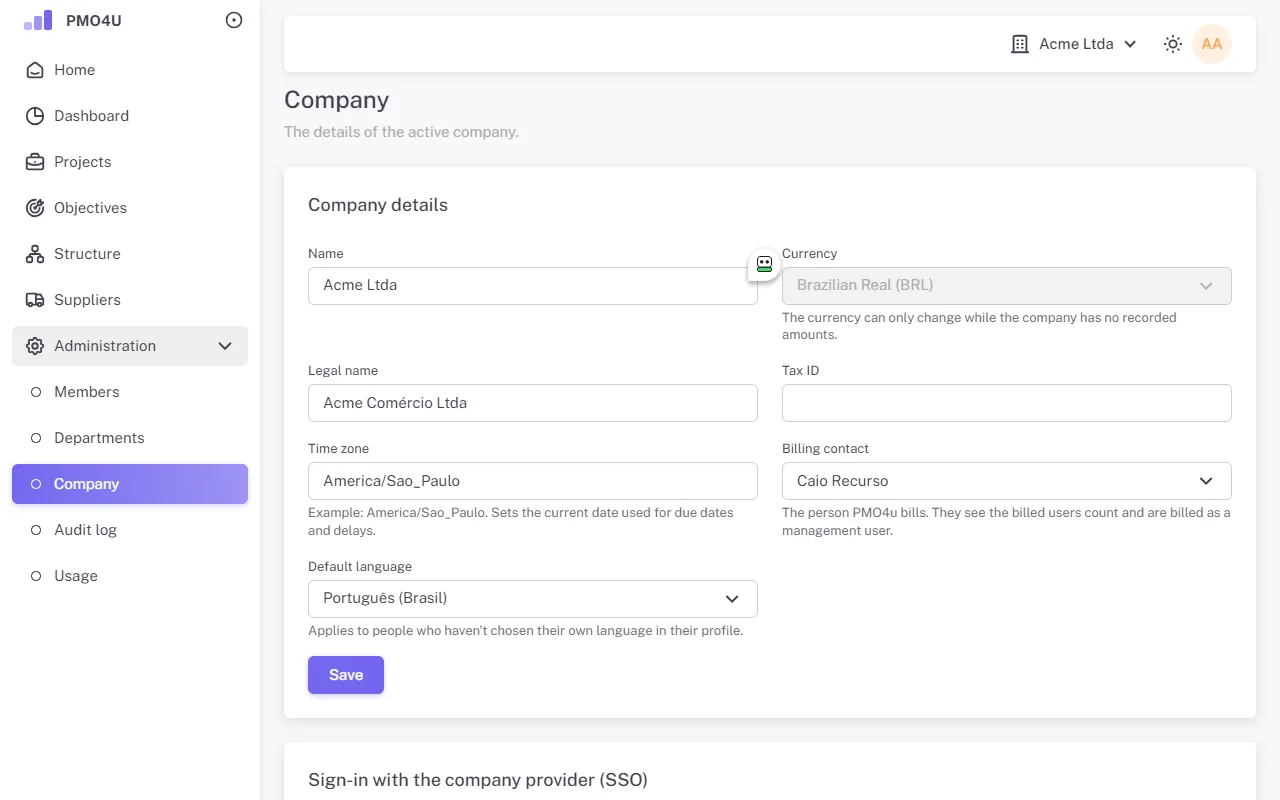Open the Default language dropdown
Screen dimensions: 1280x800
(x=532, y=599)
